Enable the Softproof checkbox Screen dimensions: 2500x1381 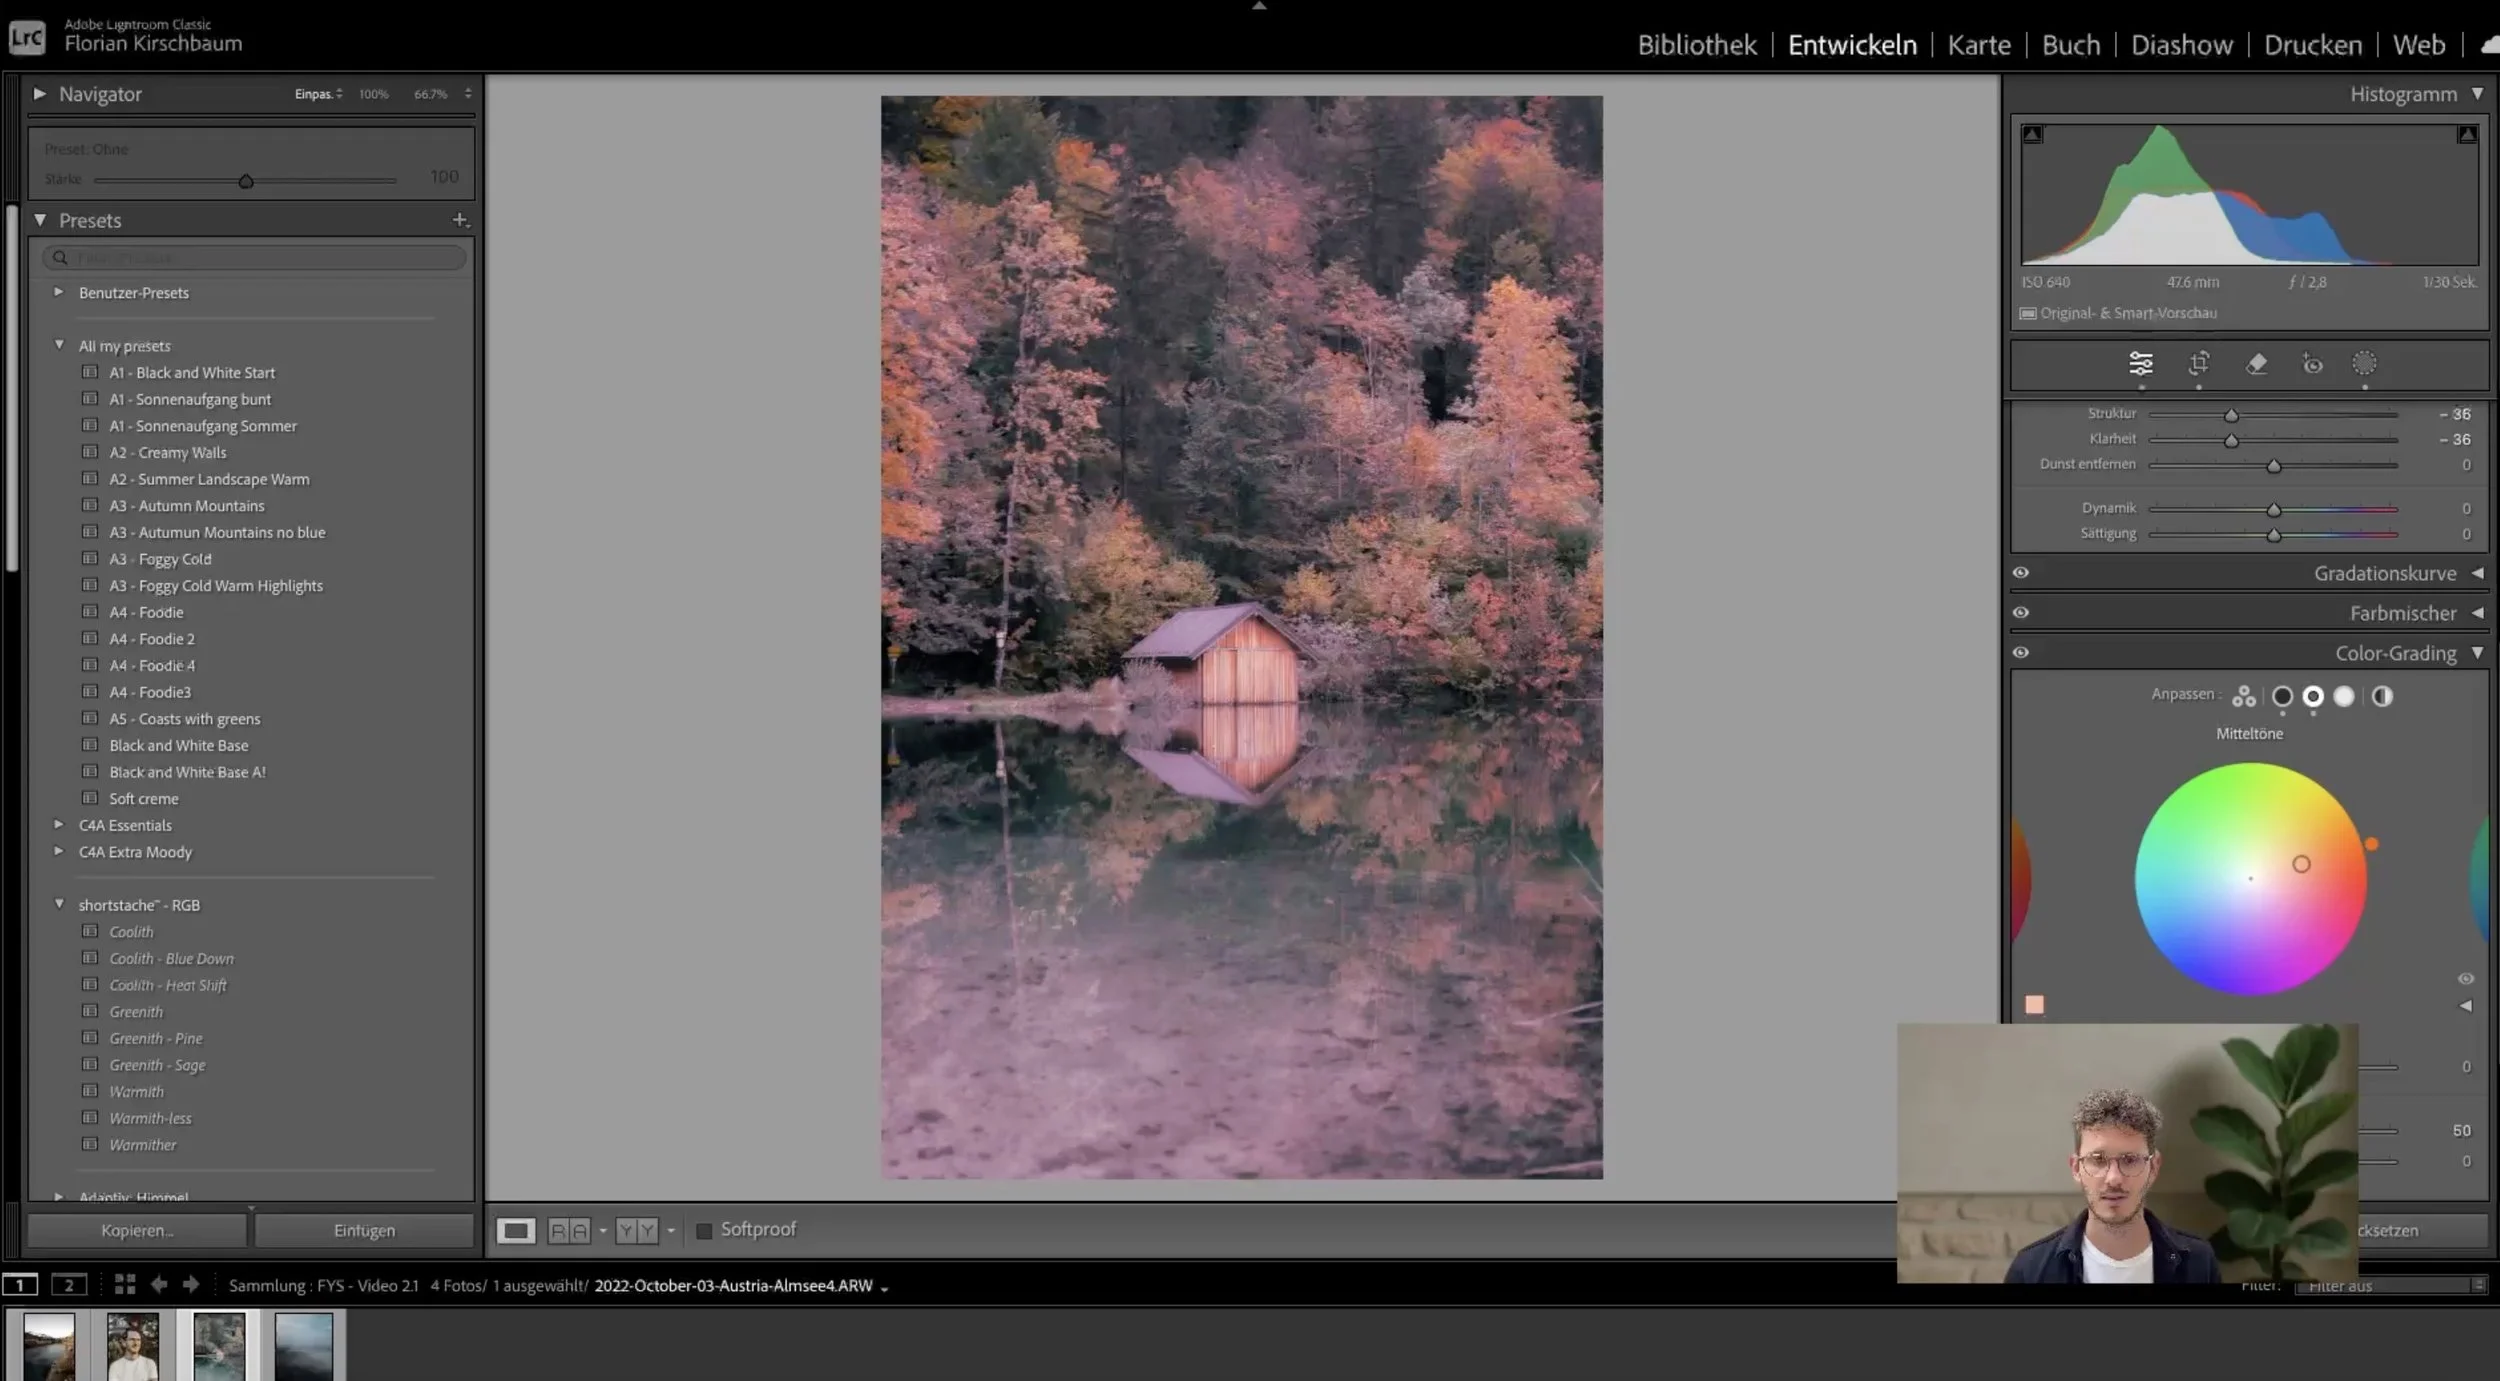click(x=704, y=1230)
